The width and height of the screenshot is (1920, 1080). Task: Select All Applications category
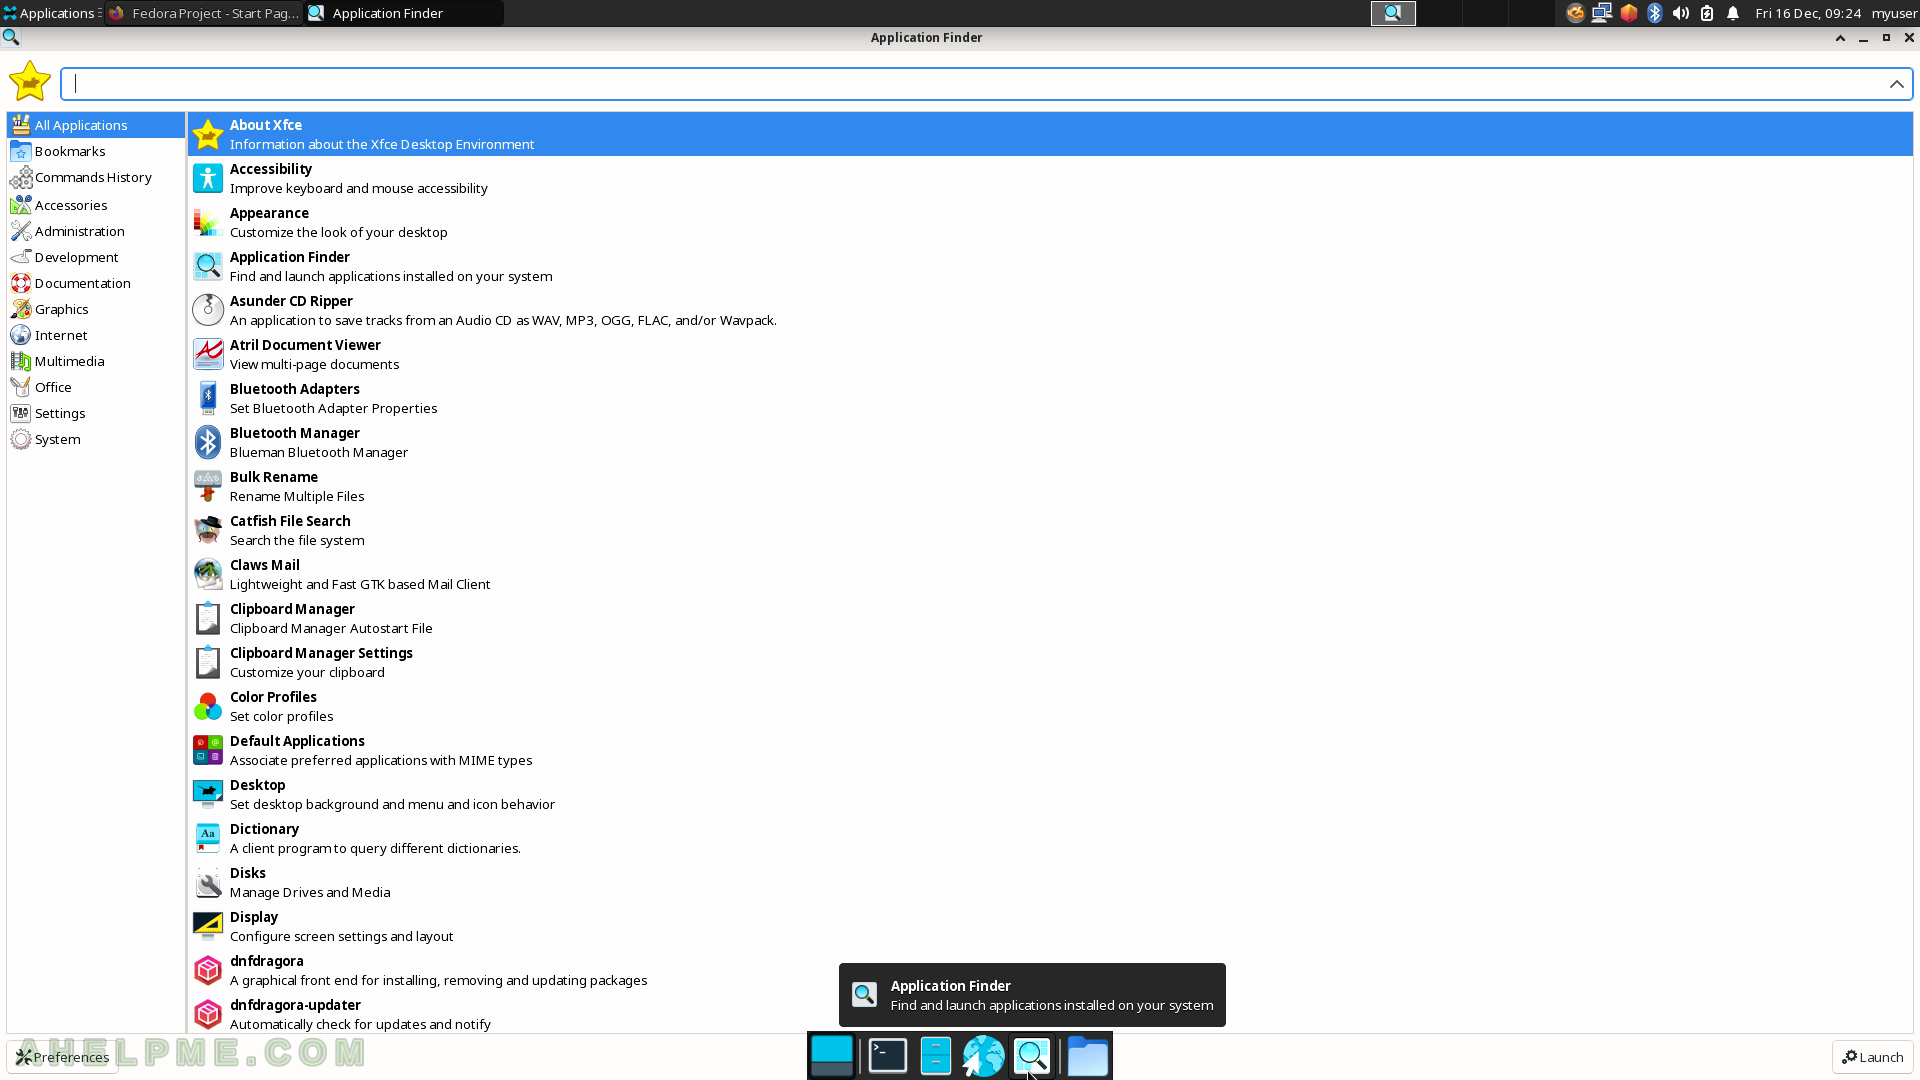coord(96,125)
